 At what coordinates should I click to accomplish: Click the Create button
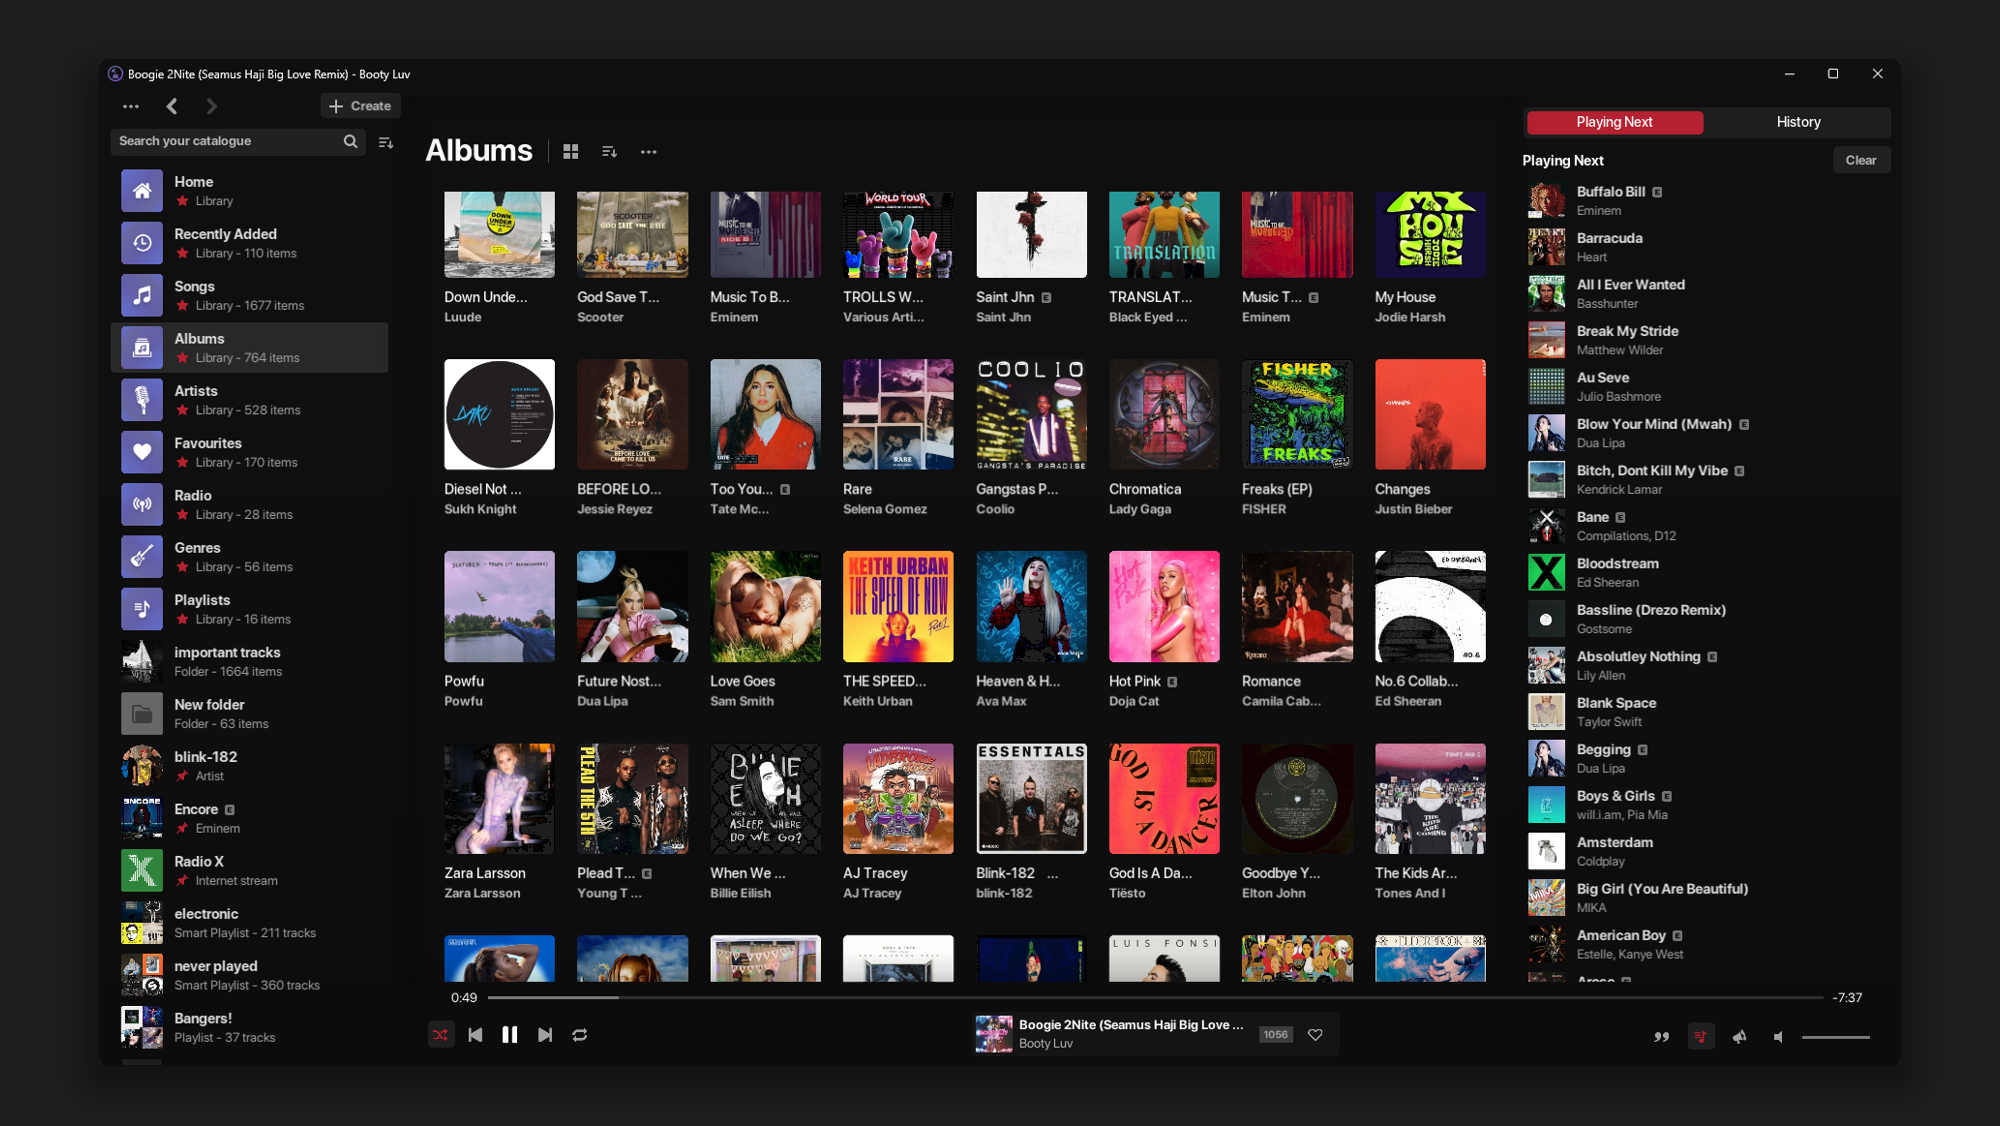coord(360,106)
